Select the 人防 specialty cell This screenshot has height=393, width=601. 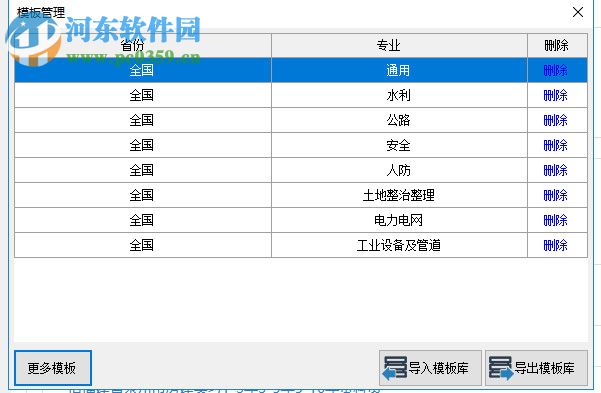pyautogui.click(x=399, y=170)
